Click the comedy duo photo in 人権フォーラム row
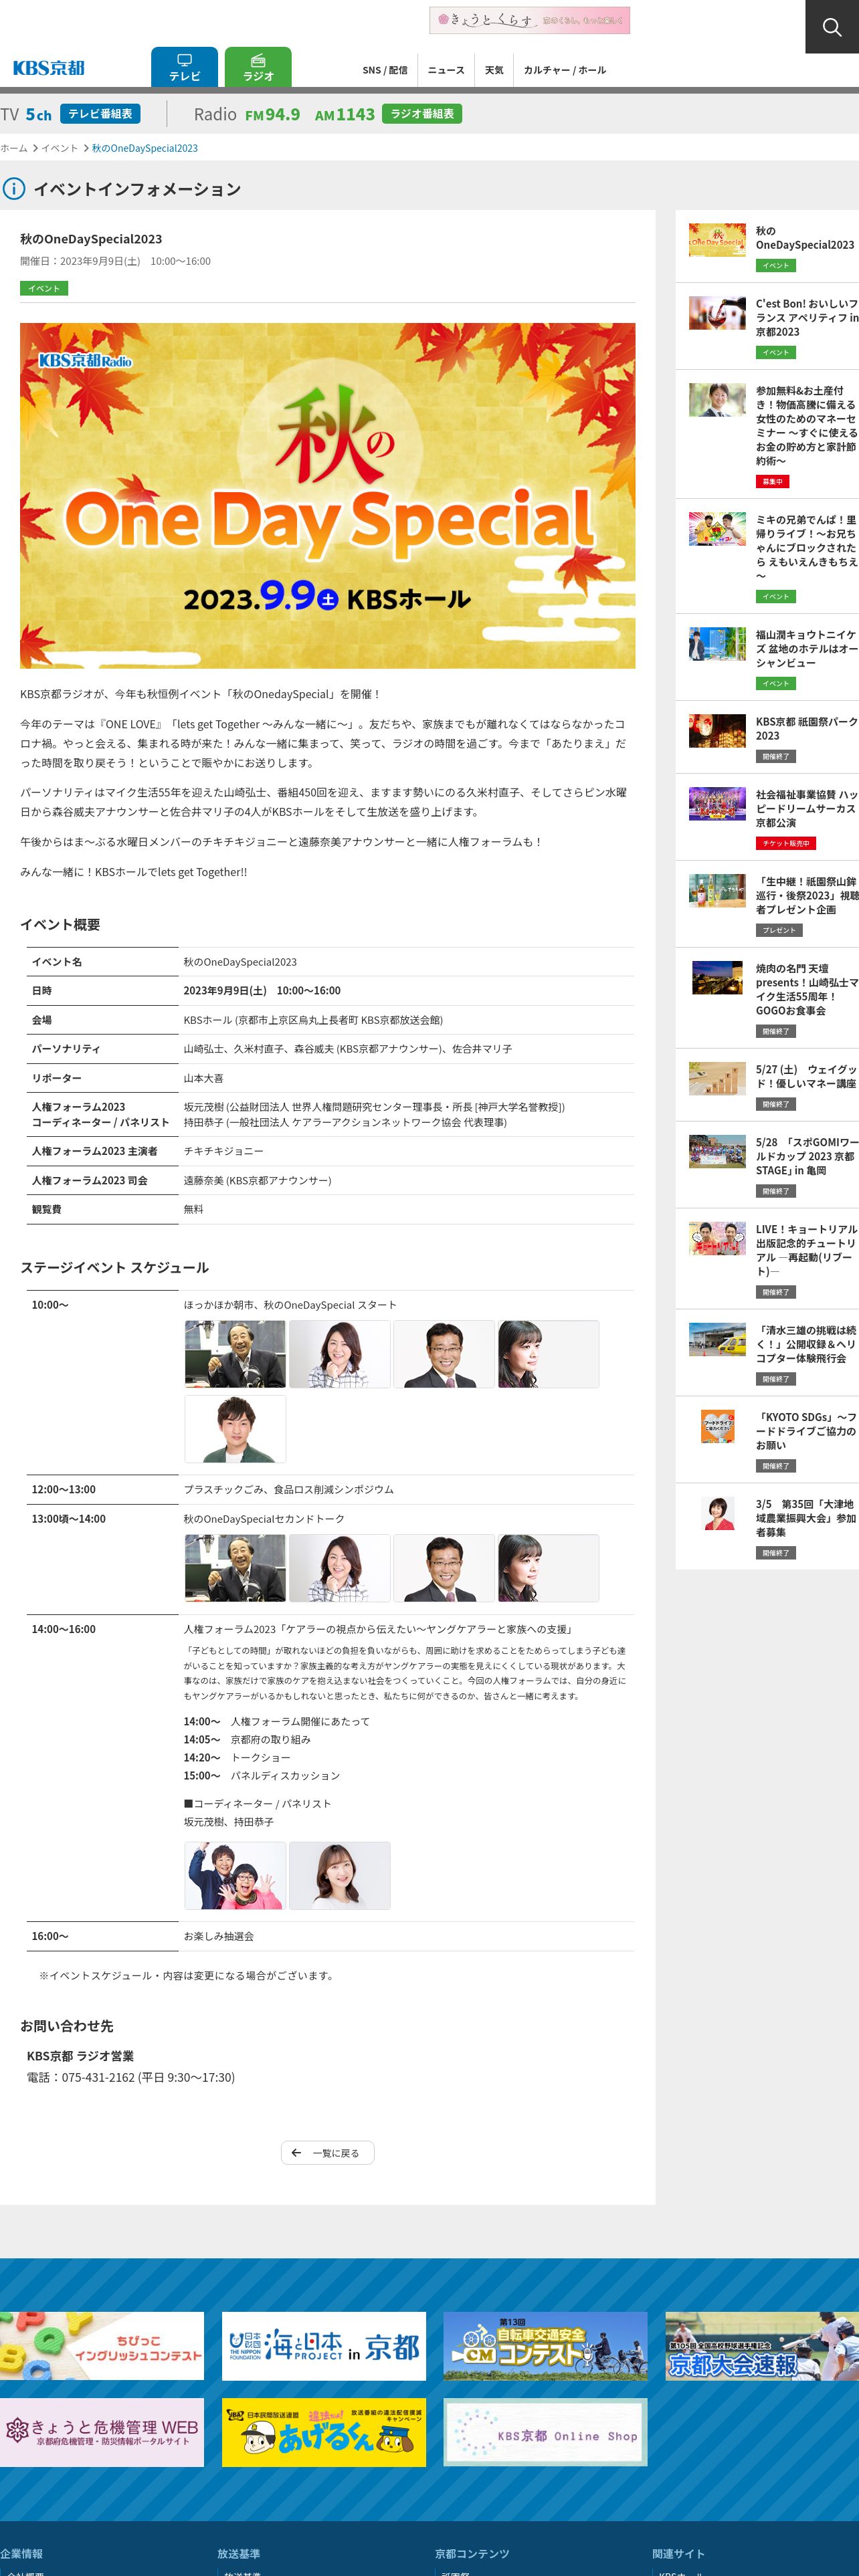Viewport: 859px width, 2576px height. pyautogui.click(x=236, y=1876)
